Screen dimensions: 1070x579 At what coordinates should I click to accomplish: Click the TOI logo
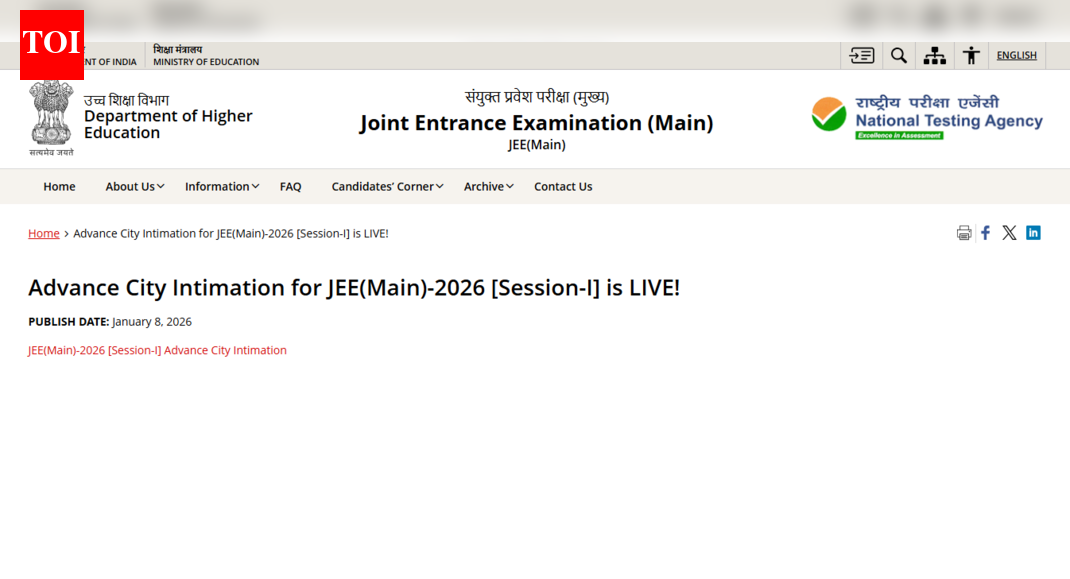tap(52, 43)
